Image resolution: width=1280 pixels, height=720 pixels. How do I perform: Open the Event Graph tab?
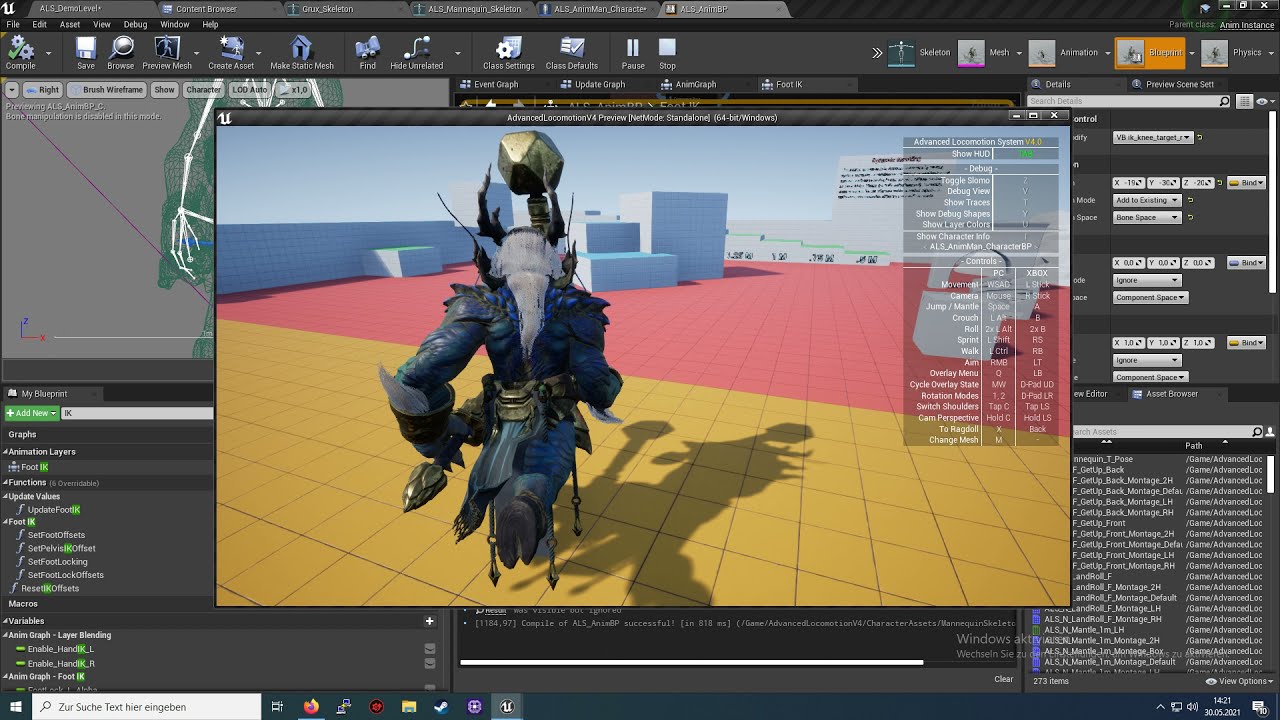496,84
